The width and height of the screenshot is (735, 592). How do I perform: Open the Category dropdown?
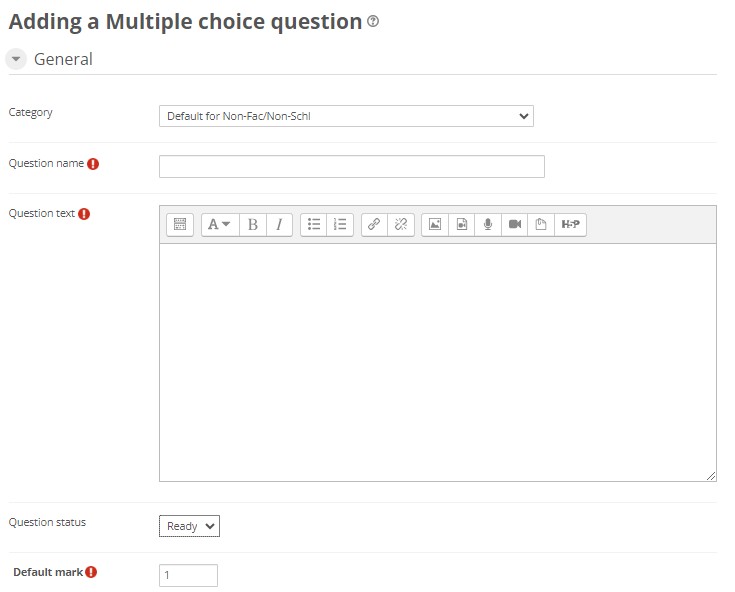346,116
